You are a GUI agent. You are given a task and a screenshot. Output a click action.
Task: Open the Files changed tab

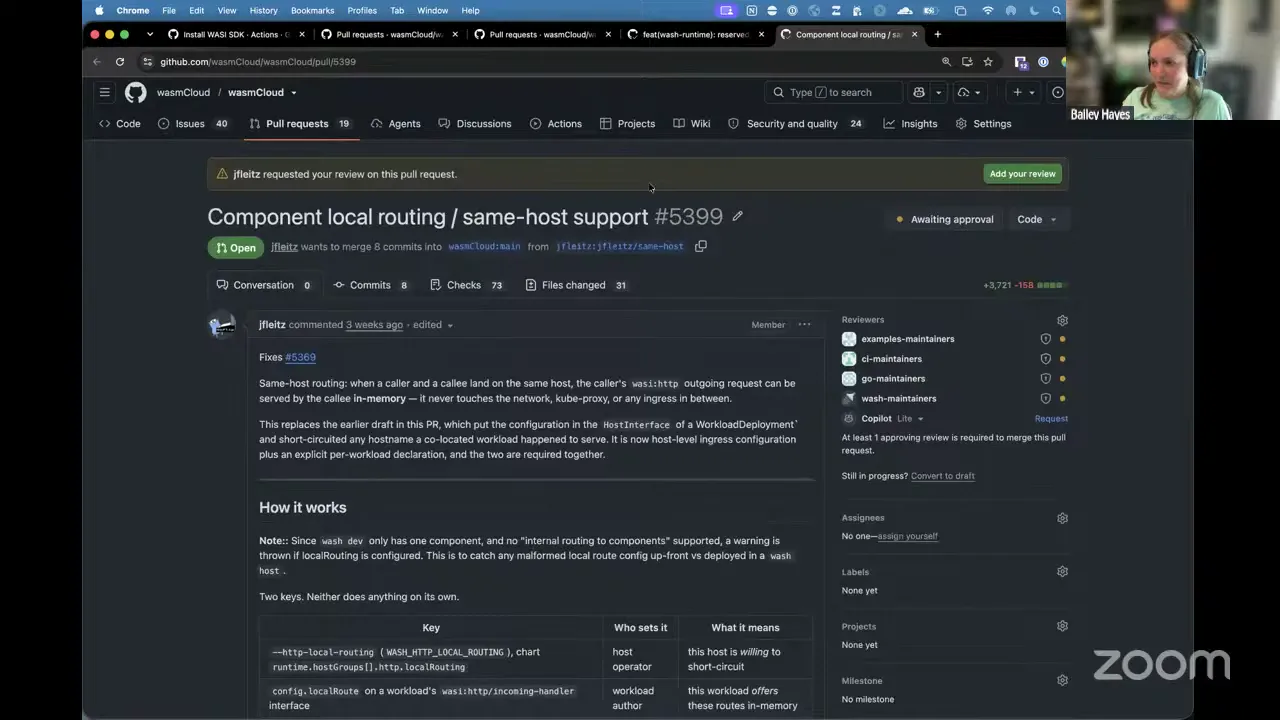pos(576,285)
